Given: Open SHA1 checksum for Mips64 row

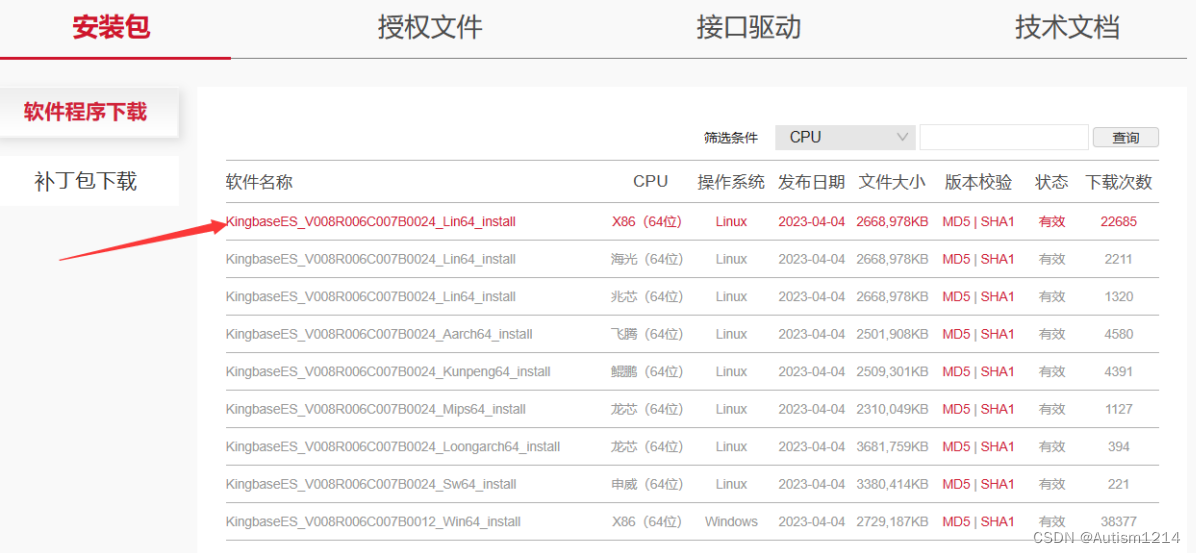Looking at the screenshot, I should [x=998, y=409].
